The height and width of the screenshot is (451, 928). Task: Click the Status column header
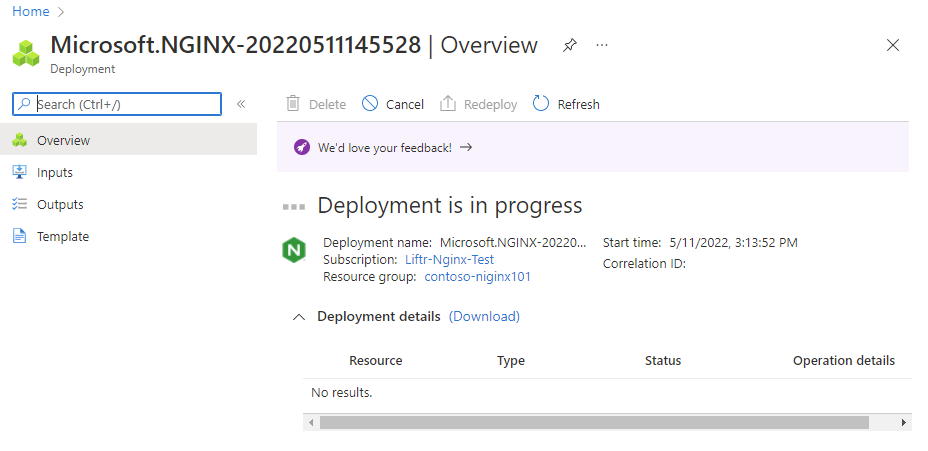[x=663, y=360]
